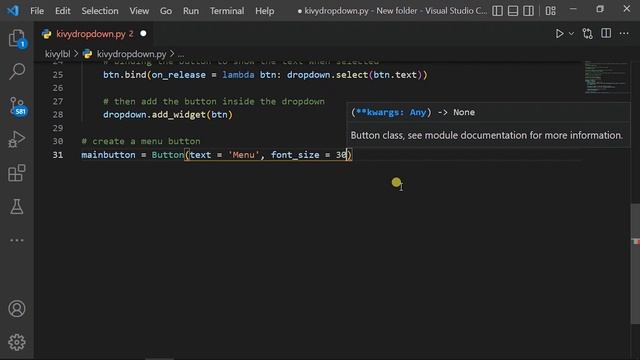640x360 pixels.
Task: Open changes with the source control compare icon
Action: point(588,33)
